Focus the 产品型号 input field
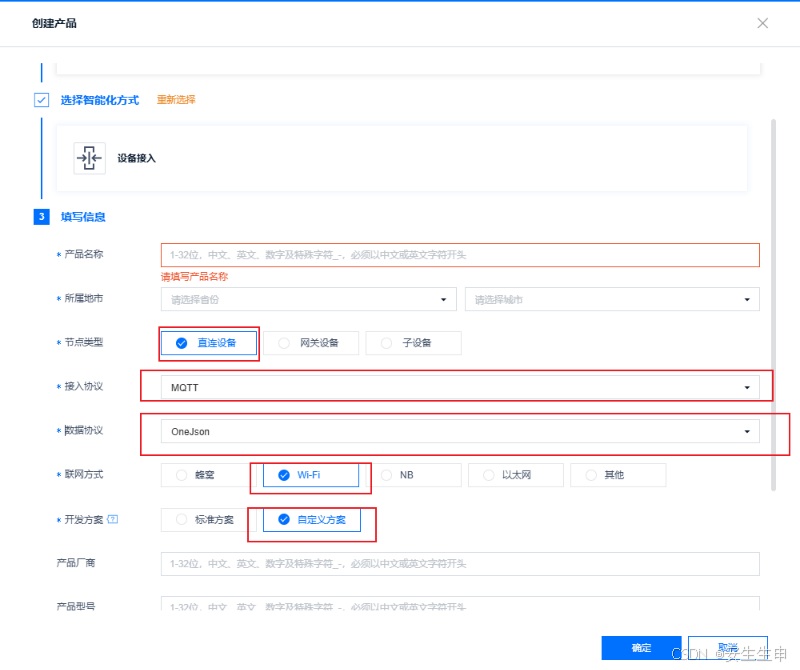The image size is (800, 670). pos(460,604)
